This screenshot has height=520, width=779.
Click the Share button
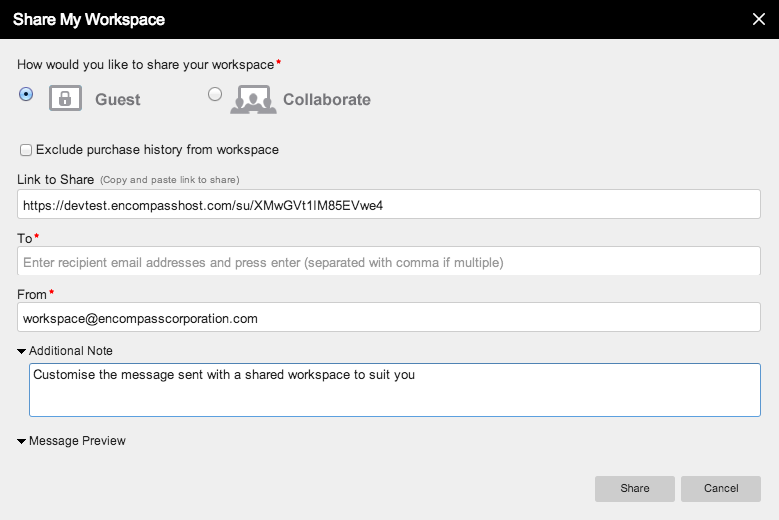point(634,489)
